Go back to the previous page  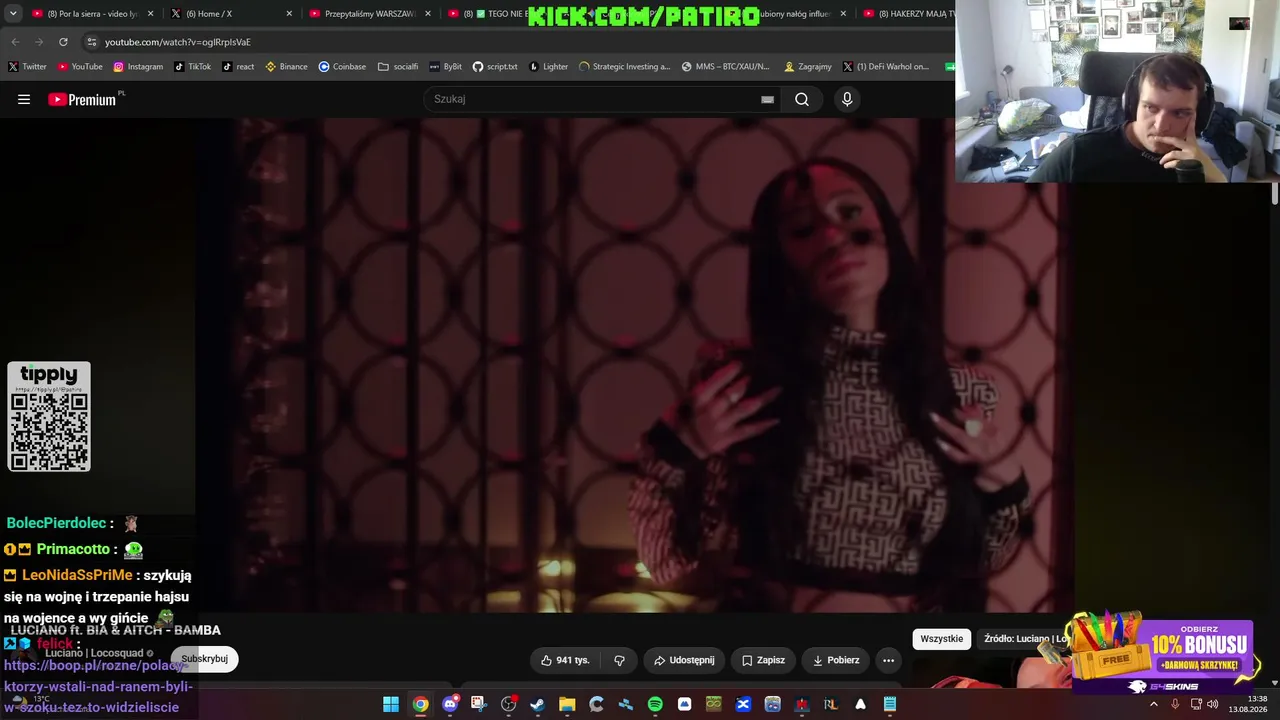point(15,42)
